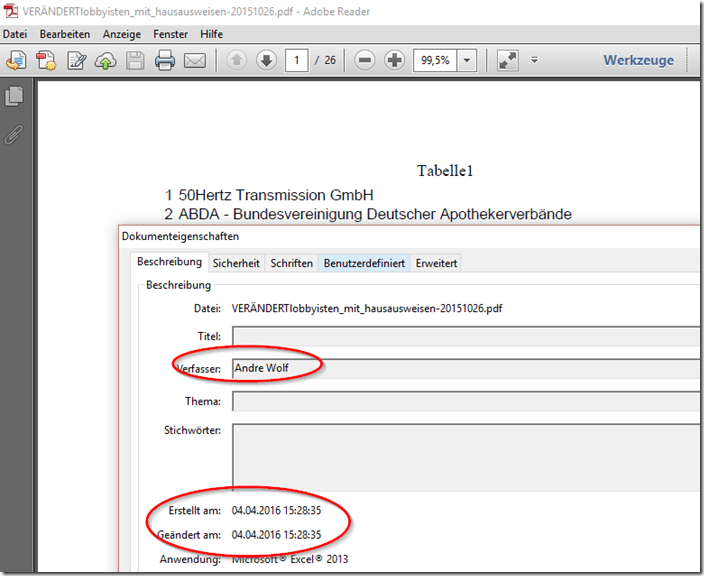Open the Hilfe menu
704x576 pixels.
211,34
